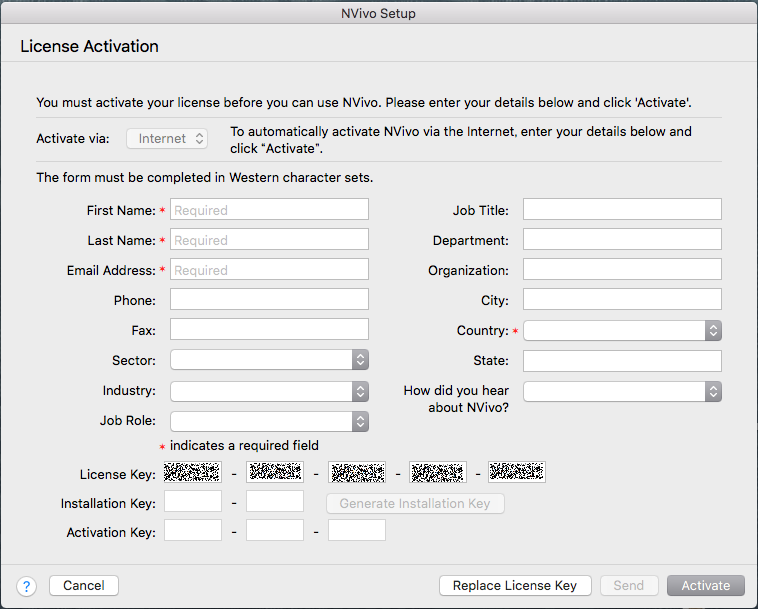This screenshot has height=609, width=758.
Task: Click the Activate button
Action: tap(706, 585)
